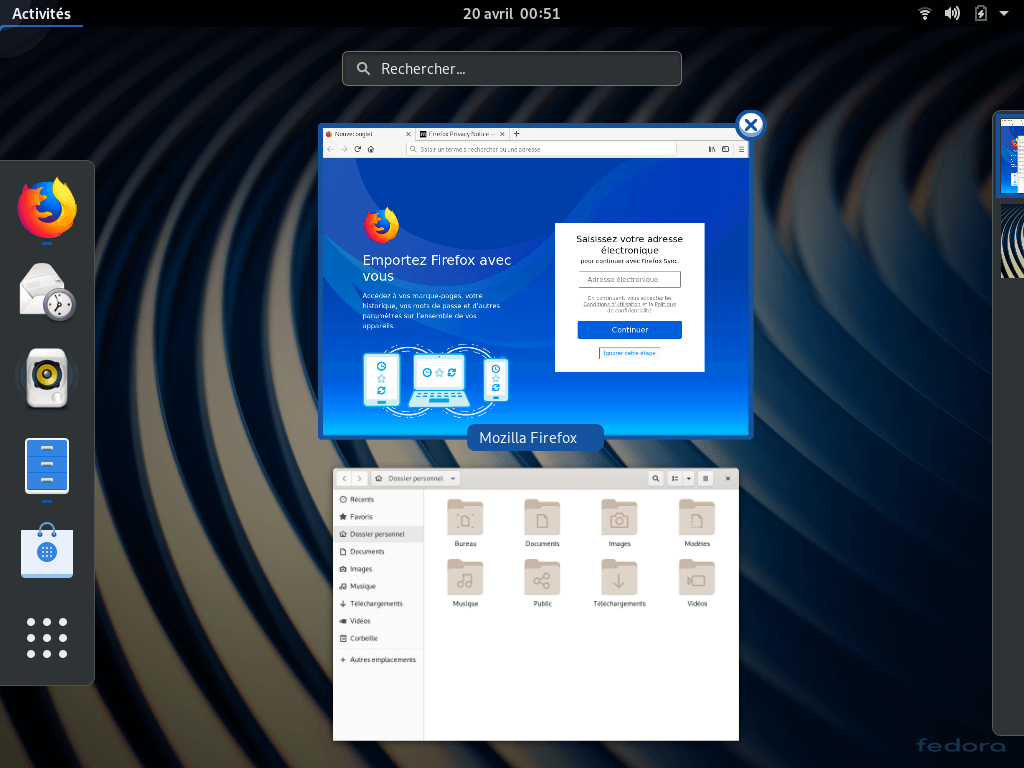Select Favoris in Files sidebar

coord(378,517)
